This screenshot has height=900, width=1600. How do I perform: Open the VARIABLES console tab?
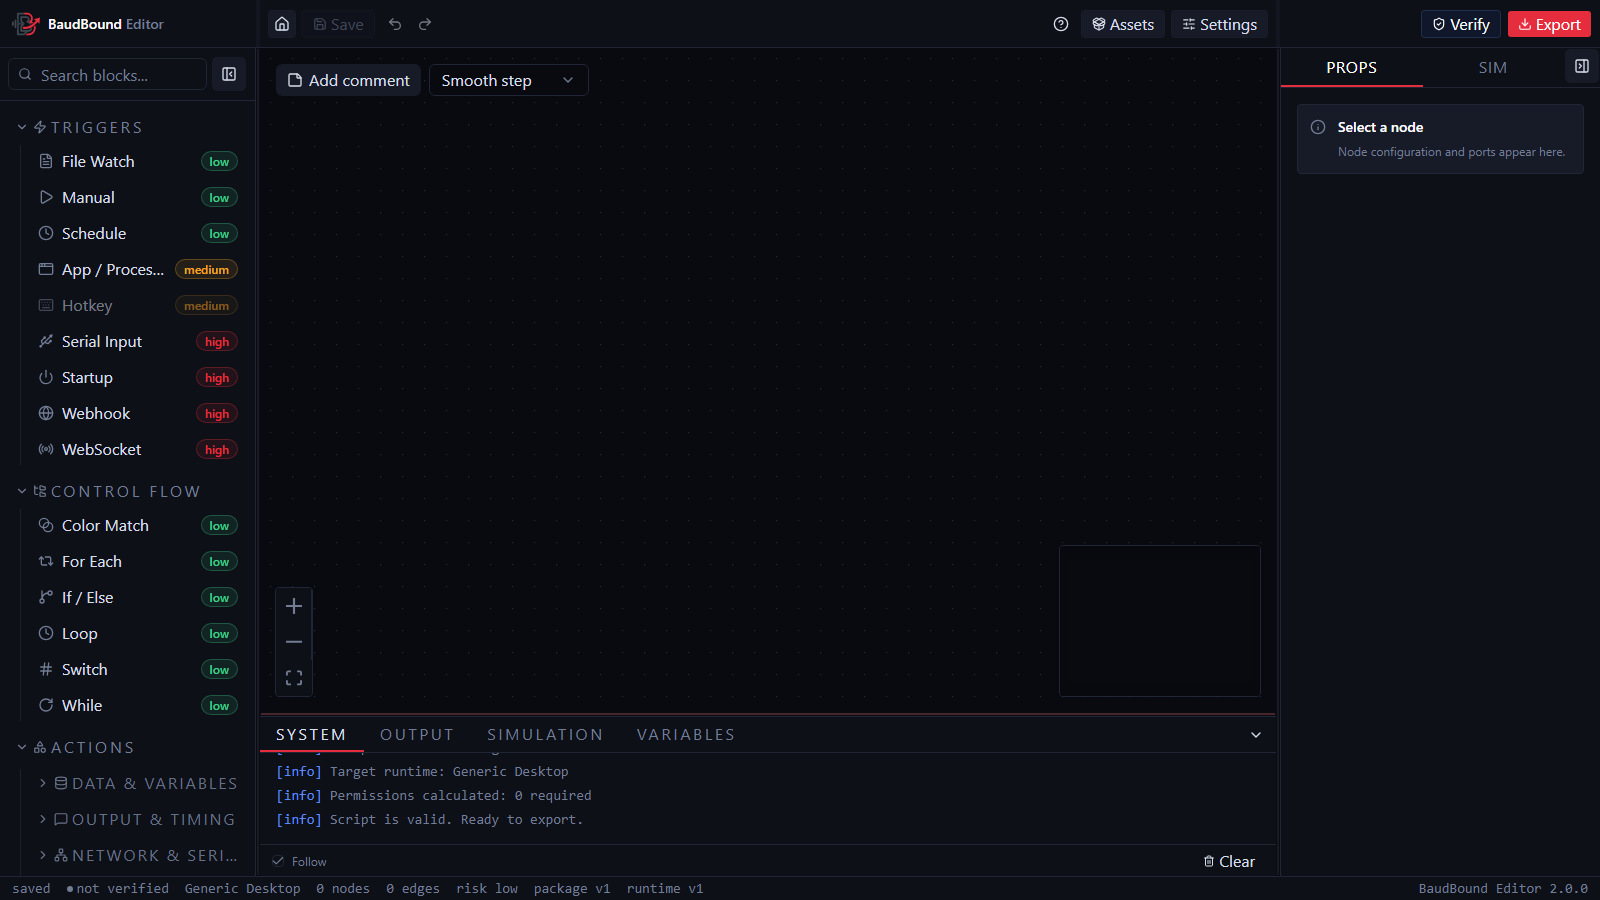(686, 735)
